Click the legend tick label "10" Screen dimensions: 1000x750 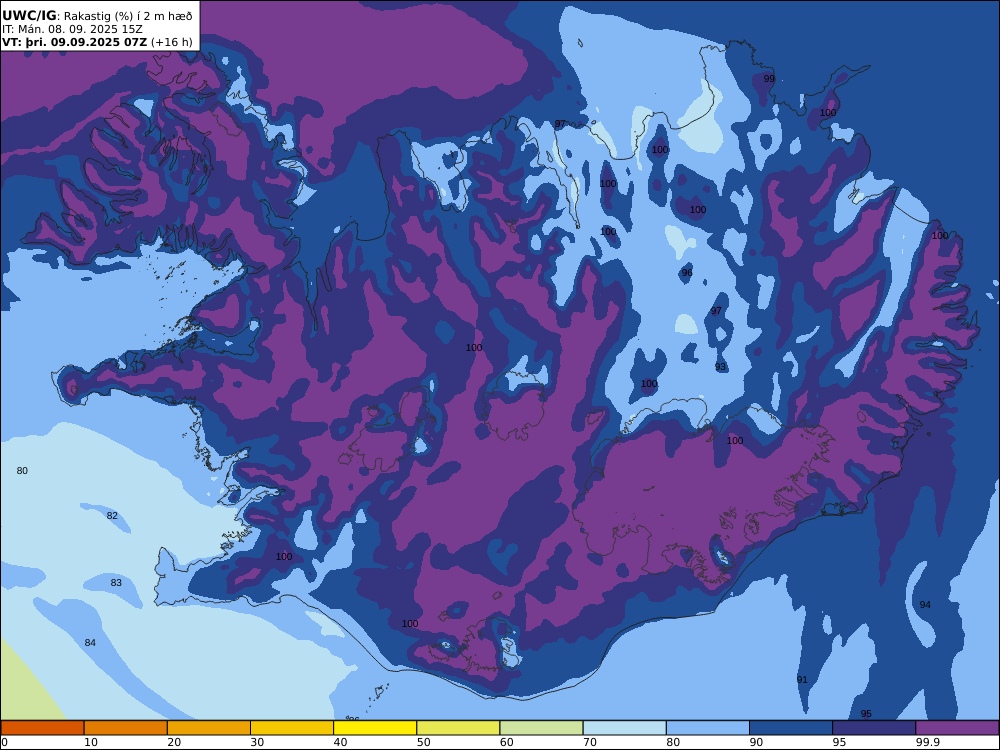tap(91, 742)
